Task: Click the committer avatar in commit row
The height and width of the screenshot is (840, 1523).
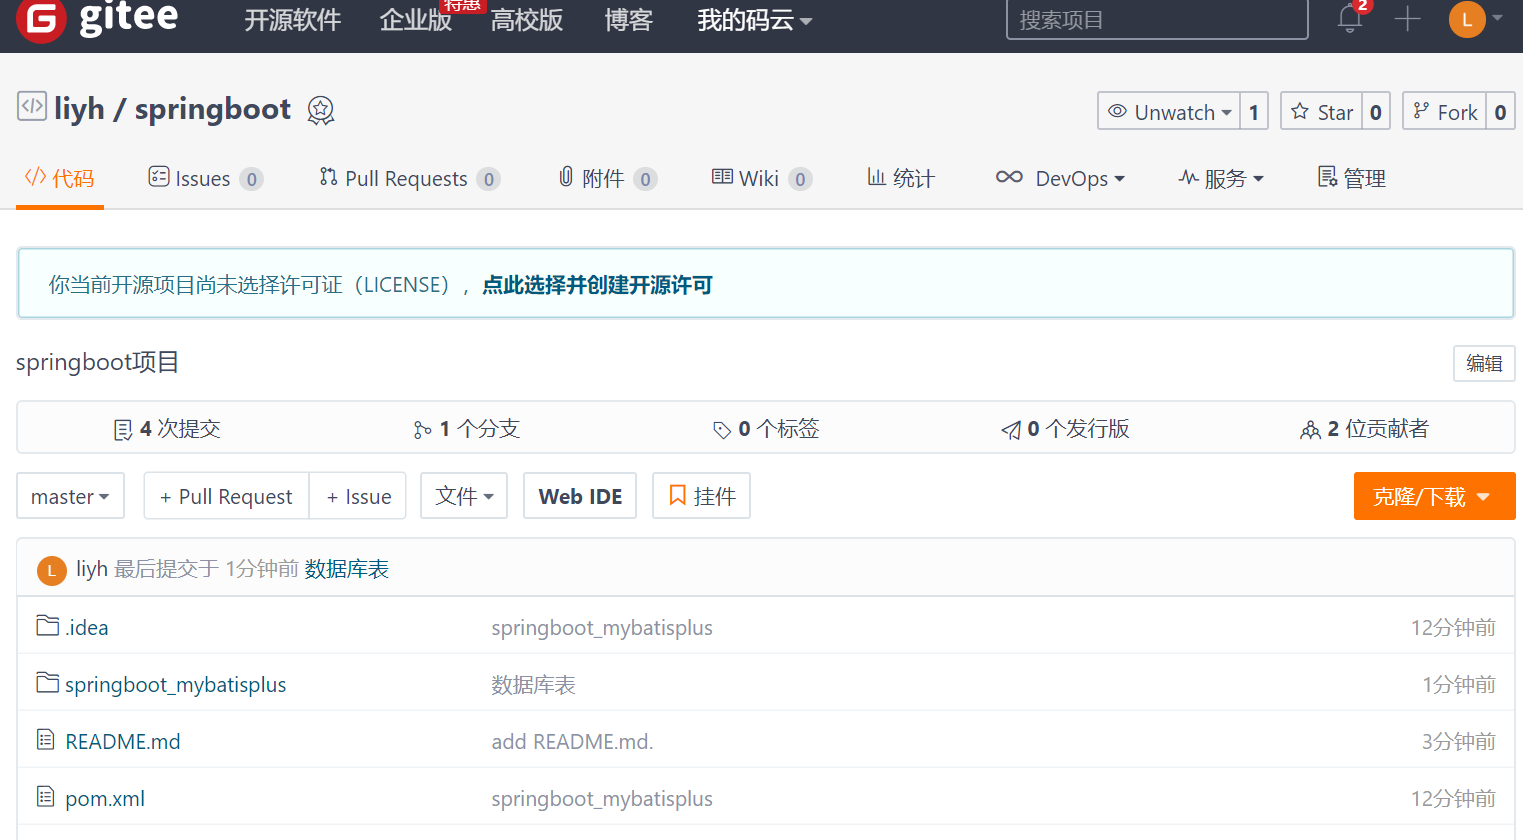Action: tap(51, 570)
